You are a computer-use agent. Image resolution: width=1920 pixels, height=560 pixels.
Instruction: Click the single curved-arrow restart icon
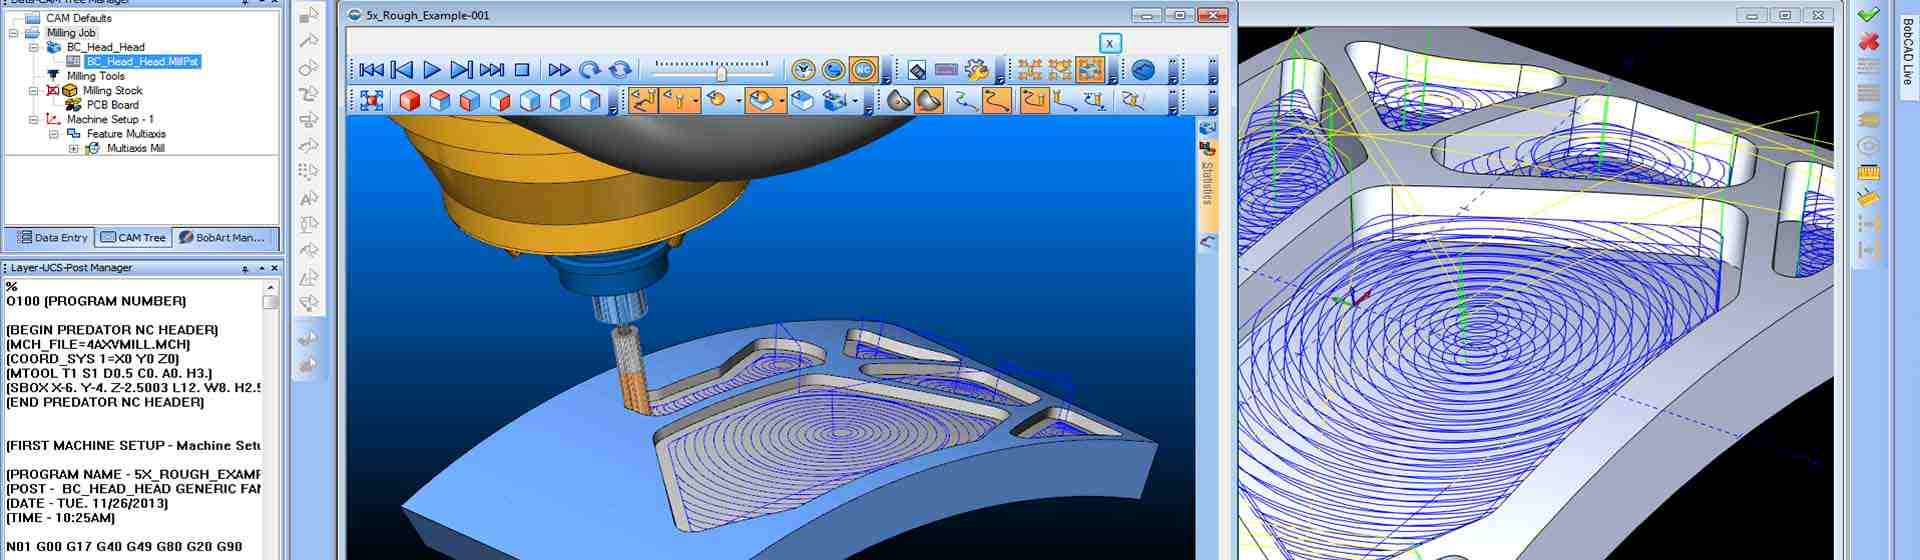[590, 70]
